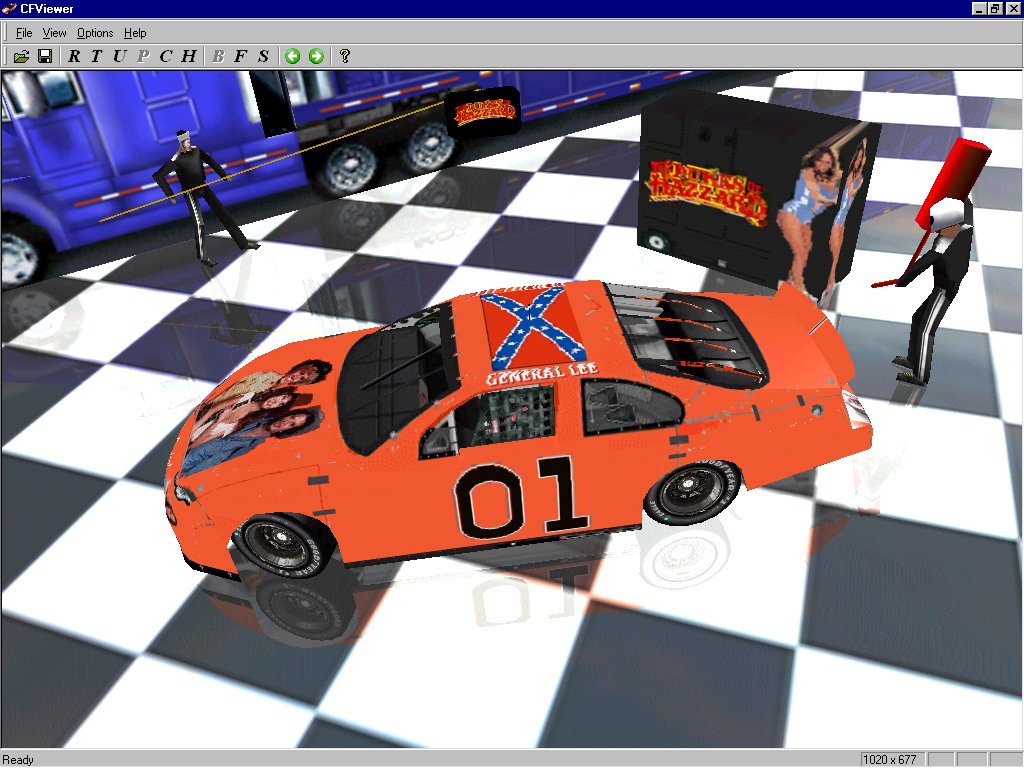Click the 3D car preview viewport
This screenshot has width=1024, height=768.
point(511,409)
